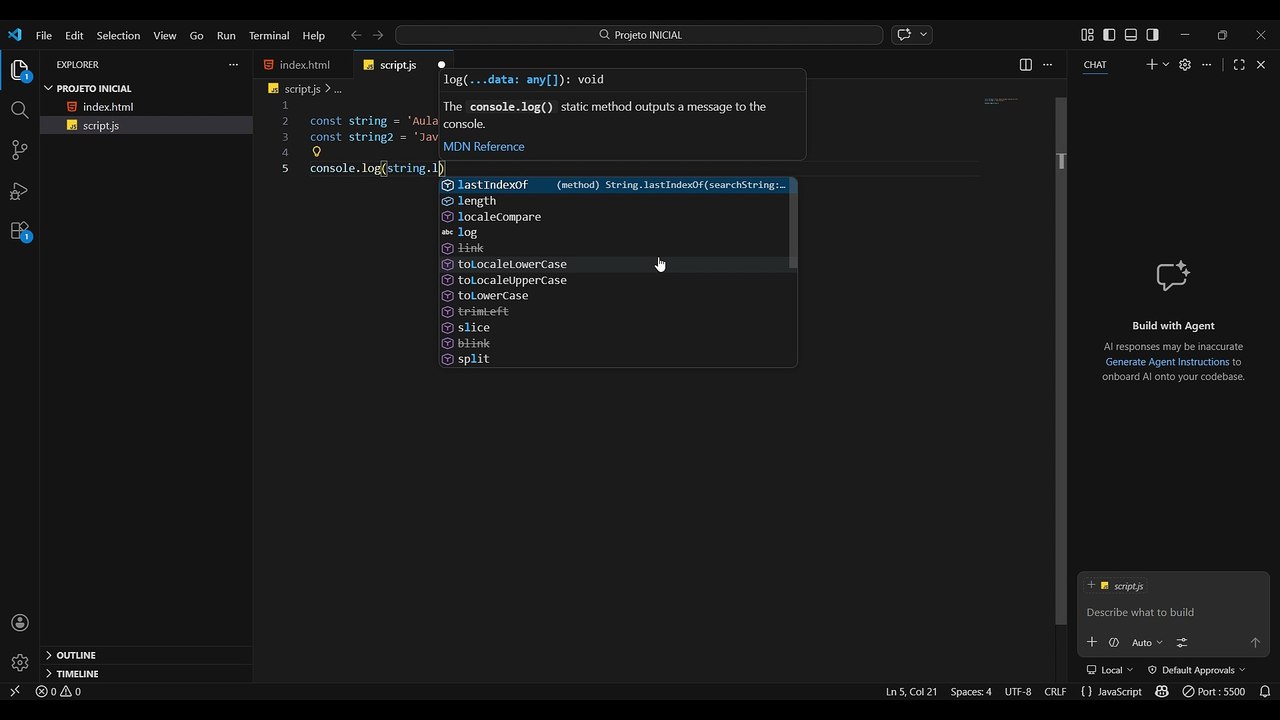
Task: Switch to the index.html tab
Action: [303, 65]
